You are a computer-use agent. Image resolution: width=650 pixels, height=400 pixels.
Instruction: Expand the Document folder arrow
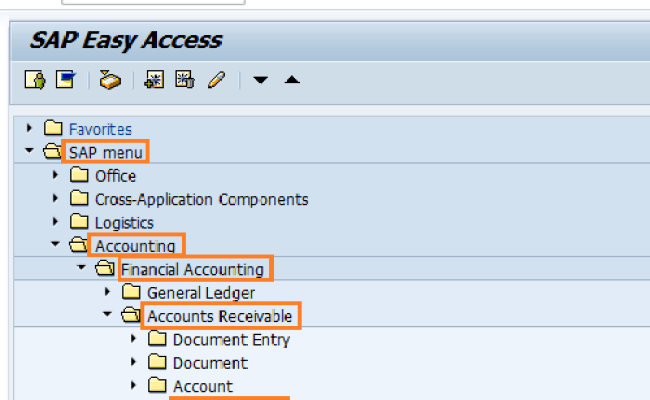[x=133, y=362]
